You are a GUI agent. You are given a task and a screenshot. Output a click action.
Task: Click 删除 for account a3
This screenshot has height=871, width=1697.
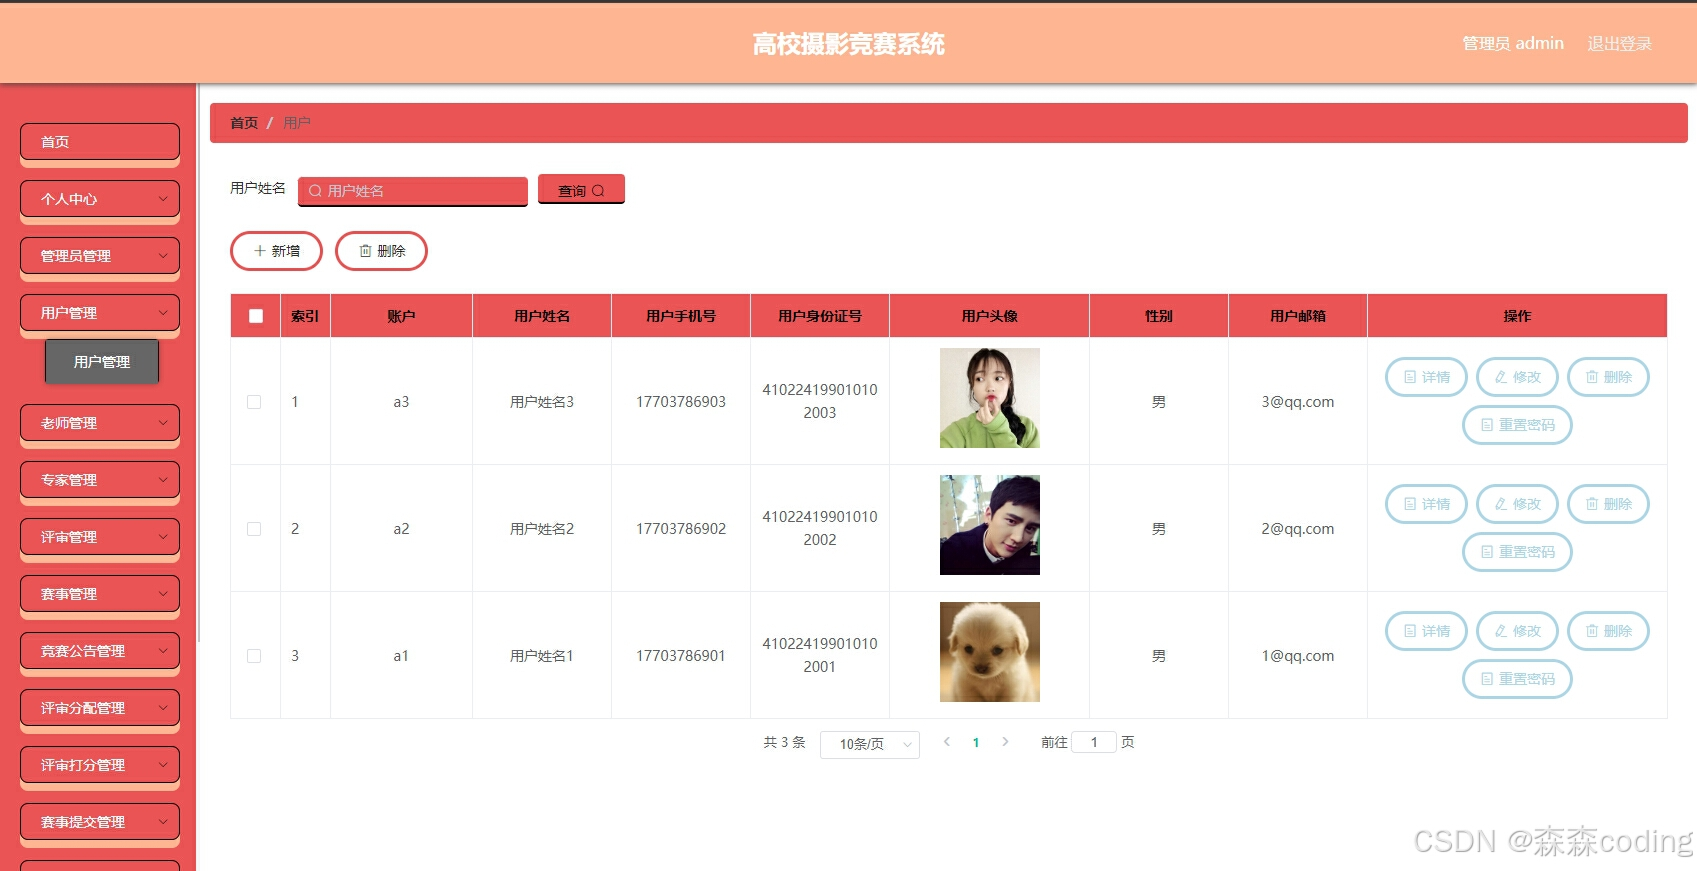pos(1608,377)
